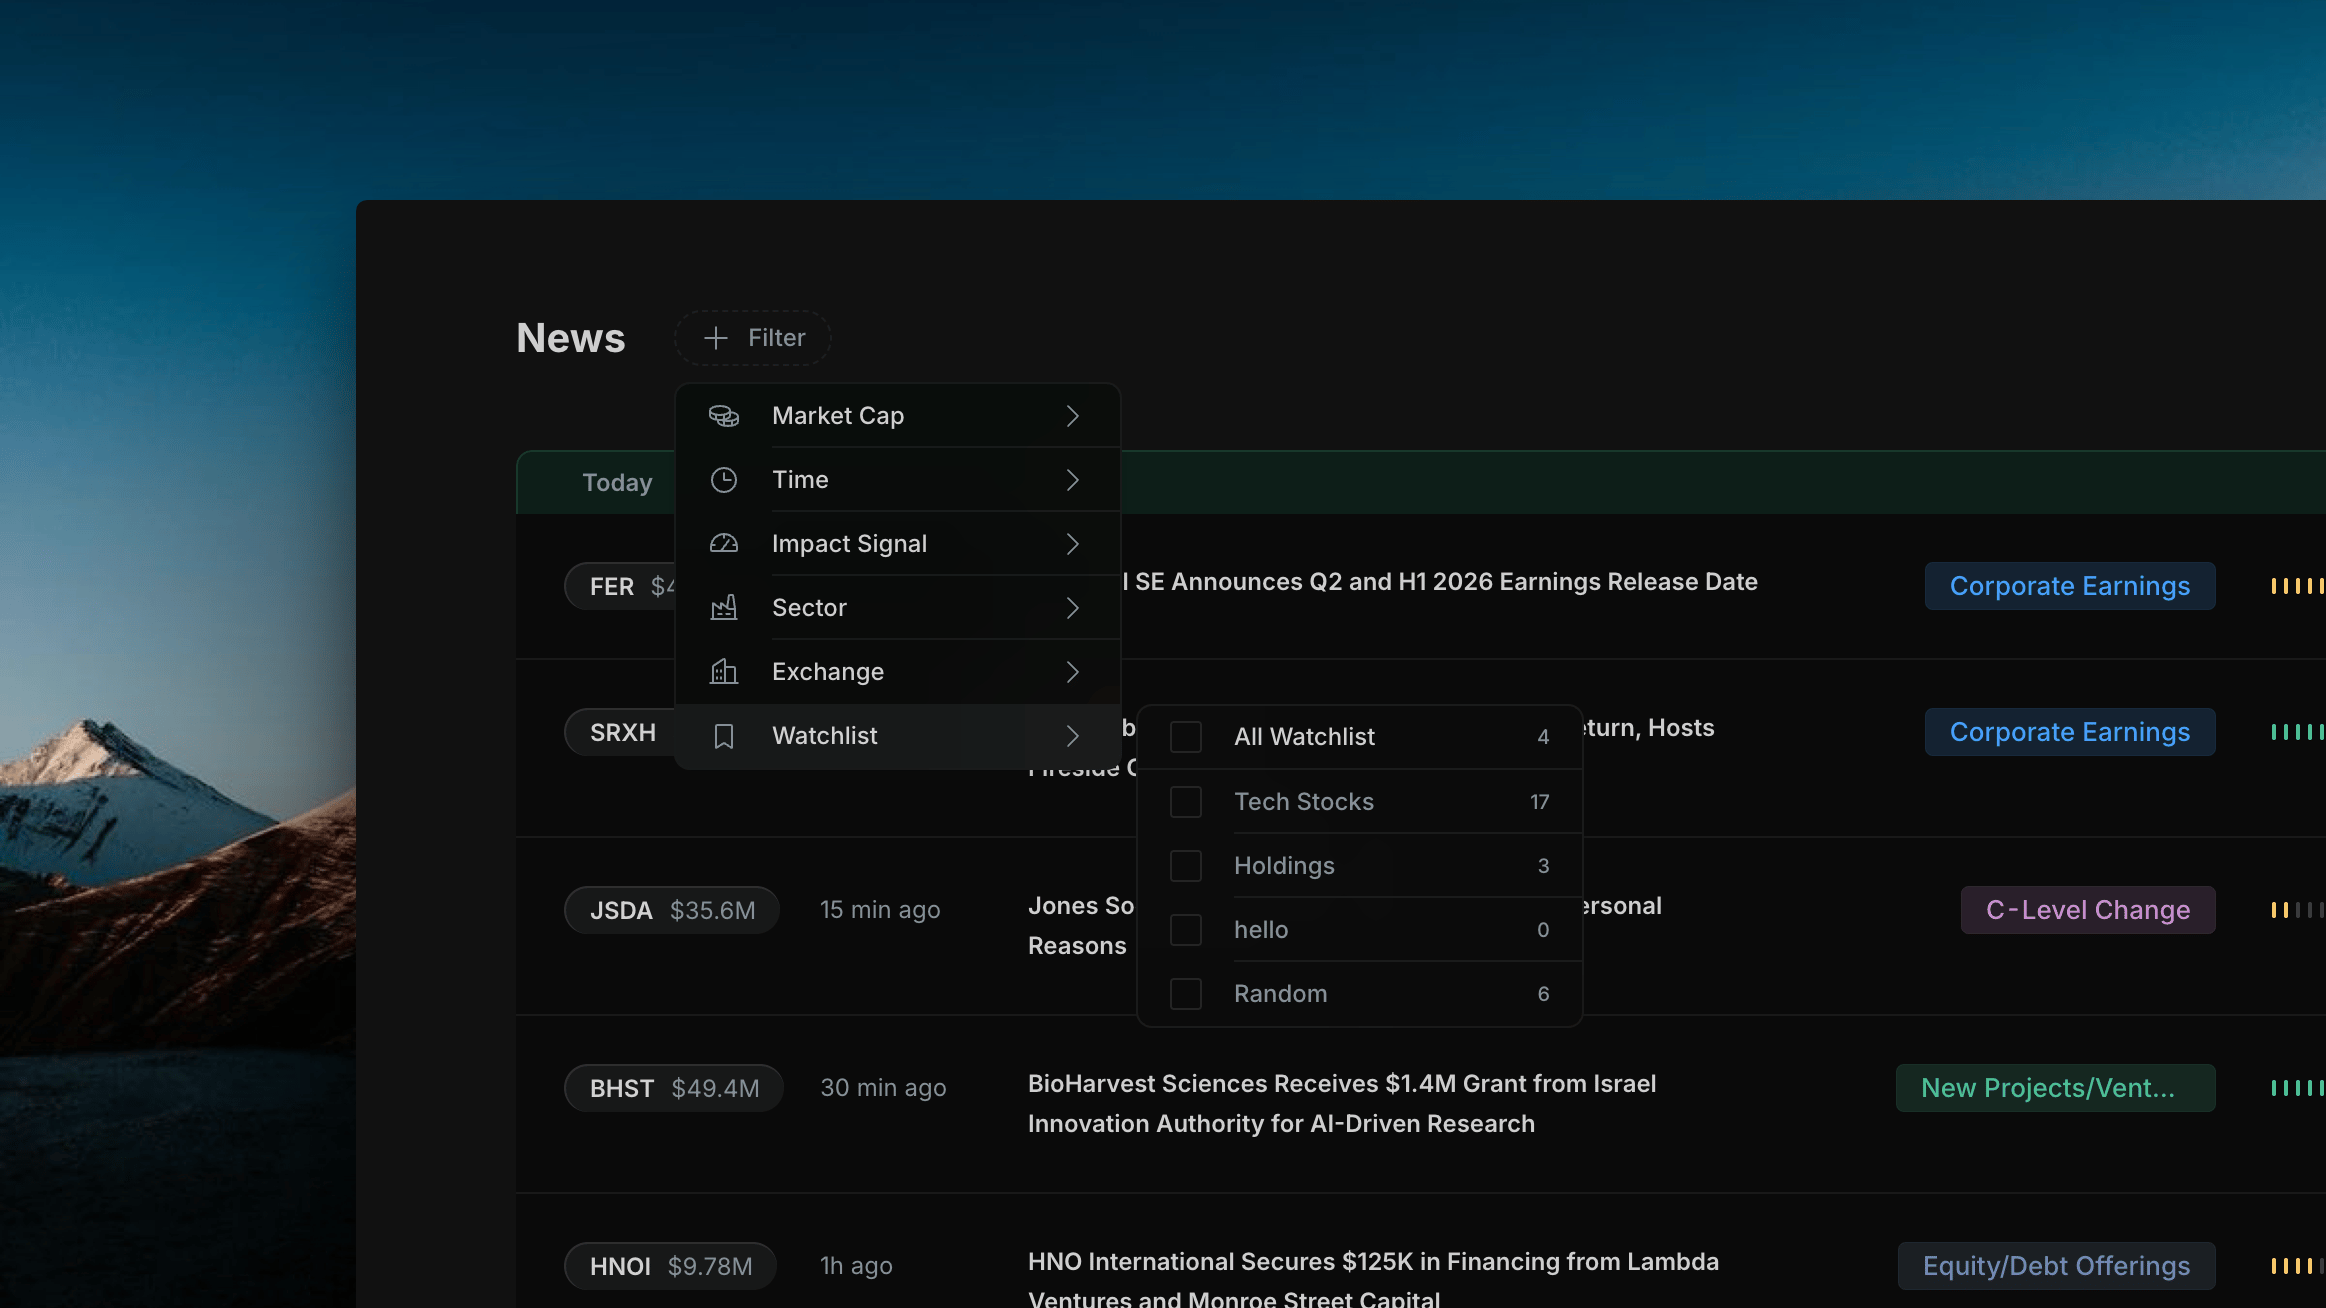Expand Time submenu chevron
Viewport: 2326px width, 1308px height.
coord(1073,480)
